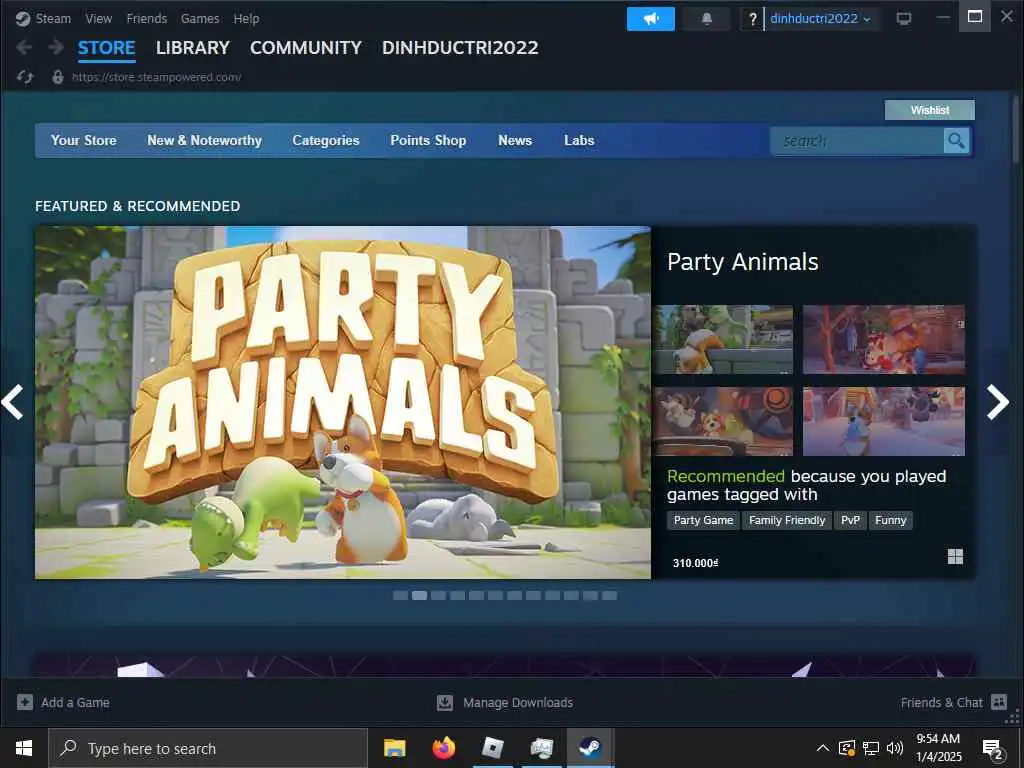Click the magnifier search button in store
Screen dimensions: 1024x768
pos(956,140)
